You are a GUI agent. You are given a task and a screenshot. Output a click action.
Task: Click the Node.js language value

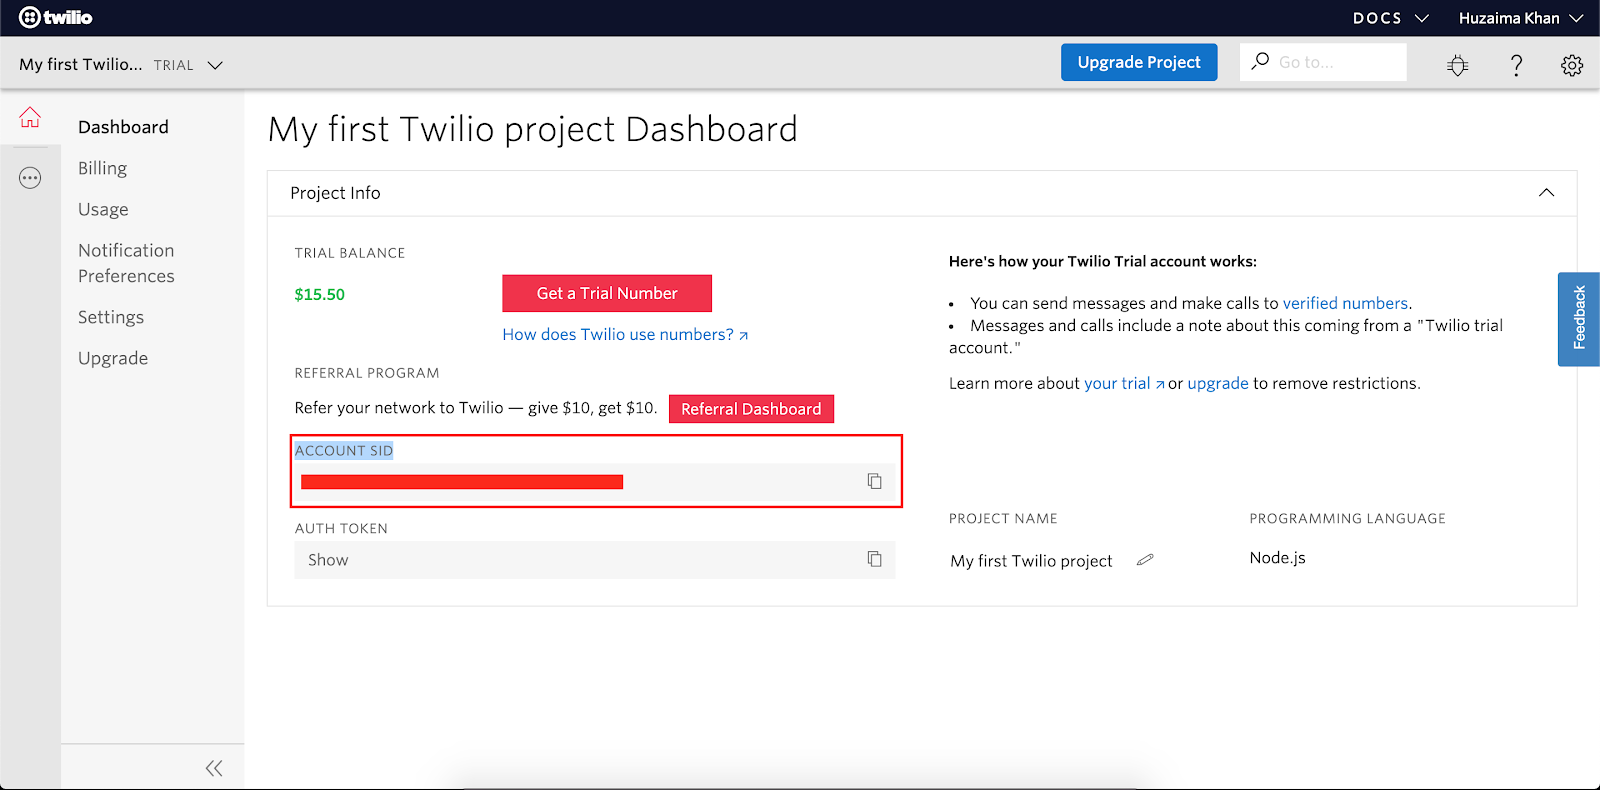coord(1277,558)
